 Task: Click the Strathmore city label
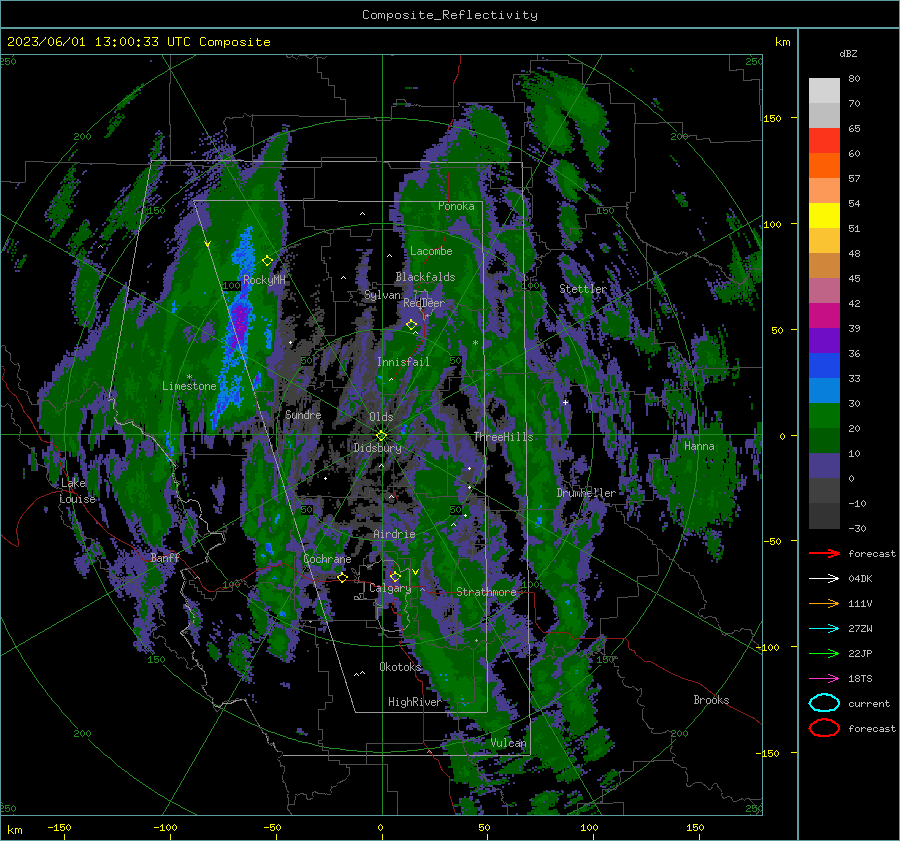(486, 592)
